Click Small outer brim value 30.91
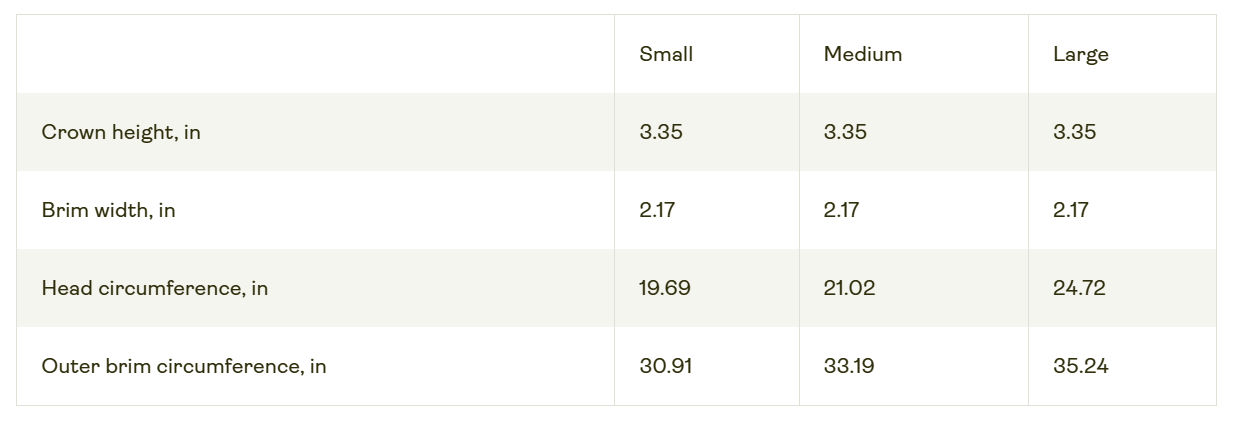 (x=665, y=366)
